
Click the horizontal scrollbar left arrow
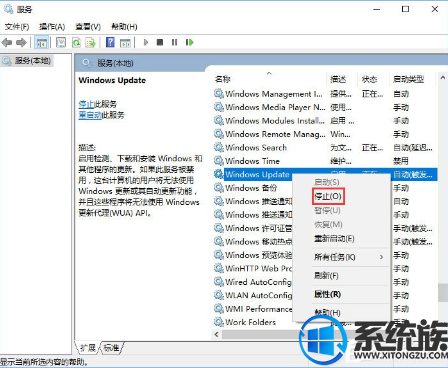[x=217, y=334]
